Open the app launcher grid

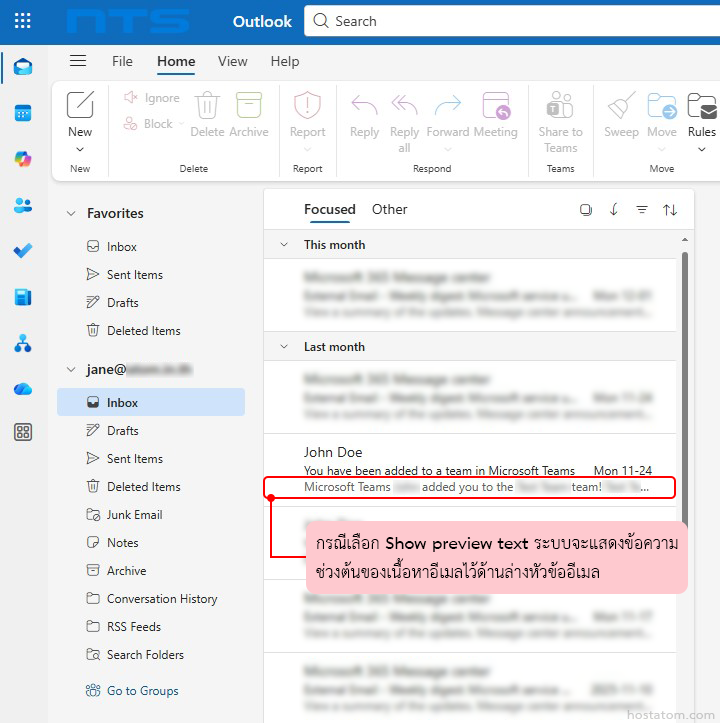[x=23, y=21]
